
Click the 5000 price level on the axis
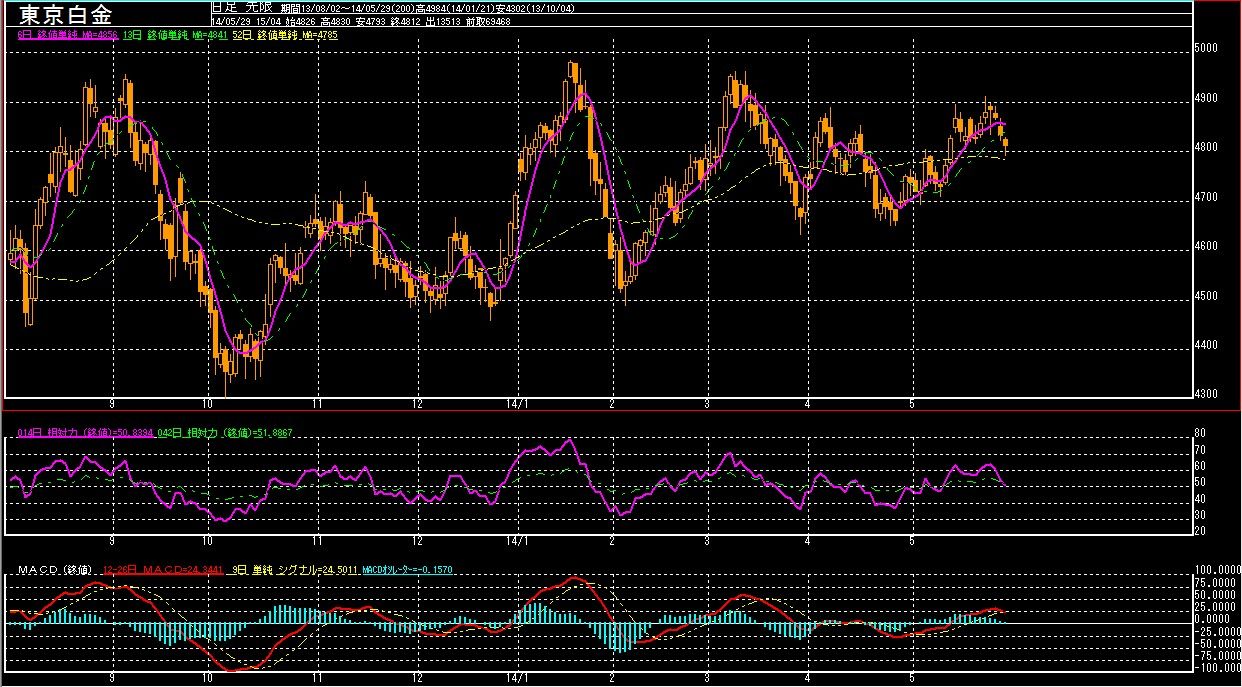(x=1207, y=48)
